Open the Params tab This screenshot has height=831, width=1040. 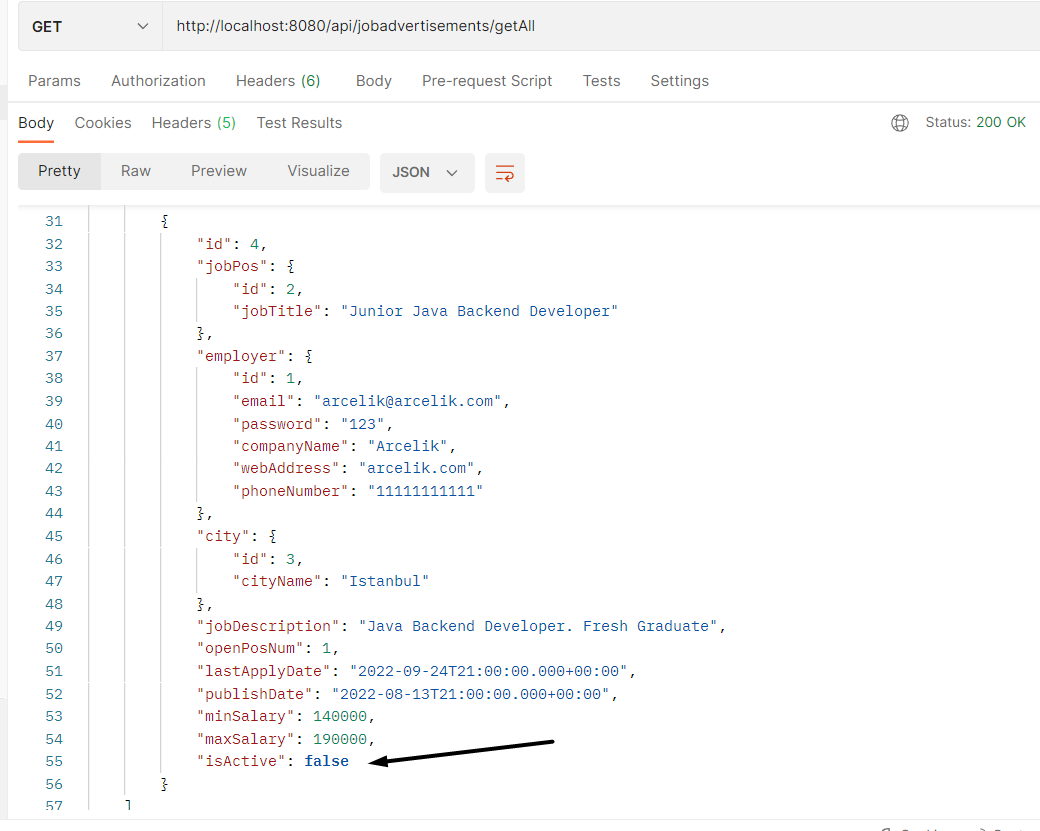point(54,81)
